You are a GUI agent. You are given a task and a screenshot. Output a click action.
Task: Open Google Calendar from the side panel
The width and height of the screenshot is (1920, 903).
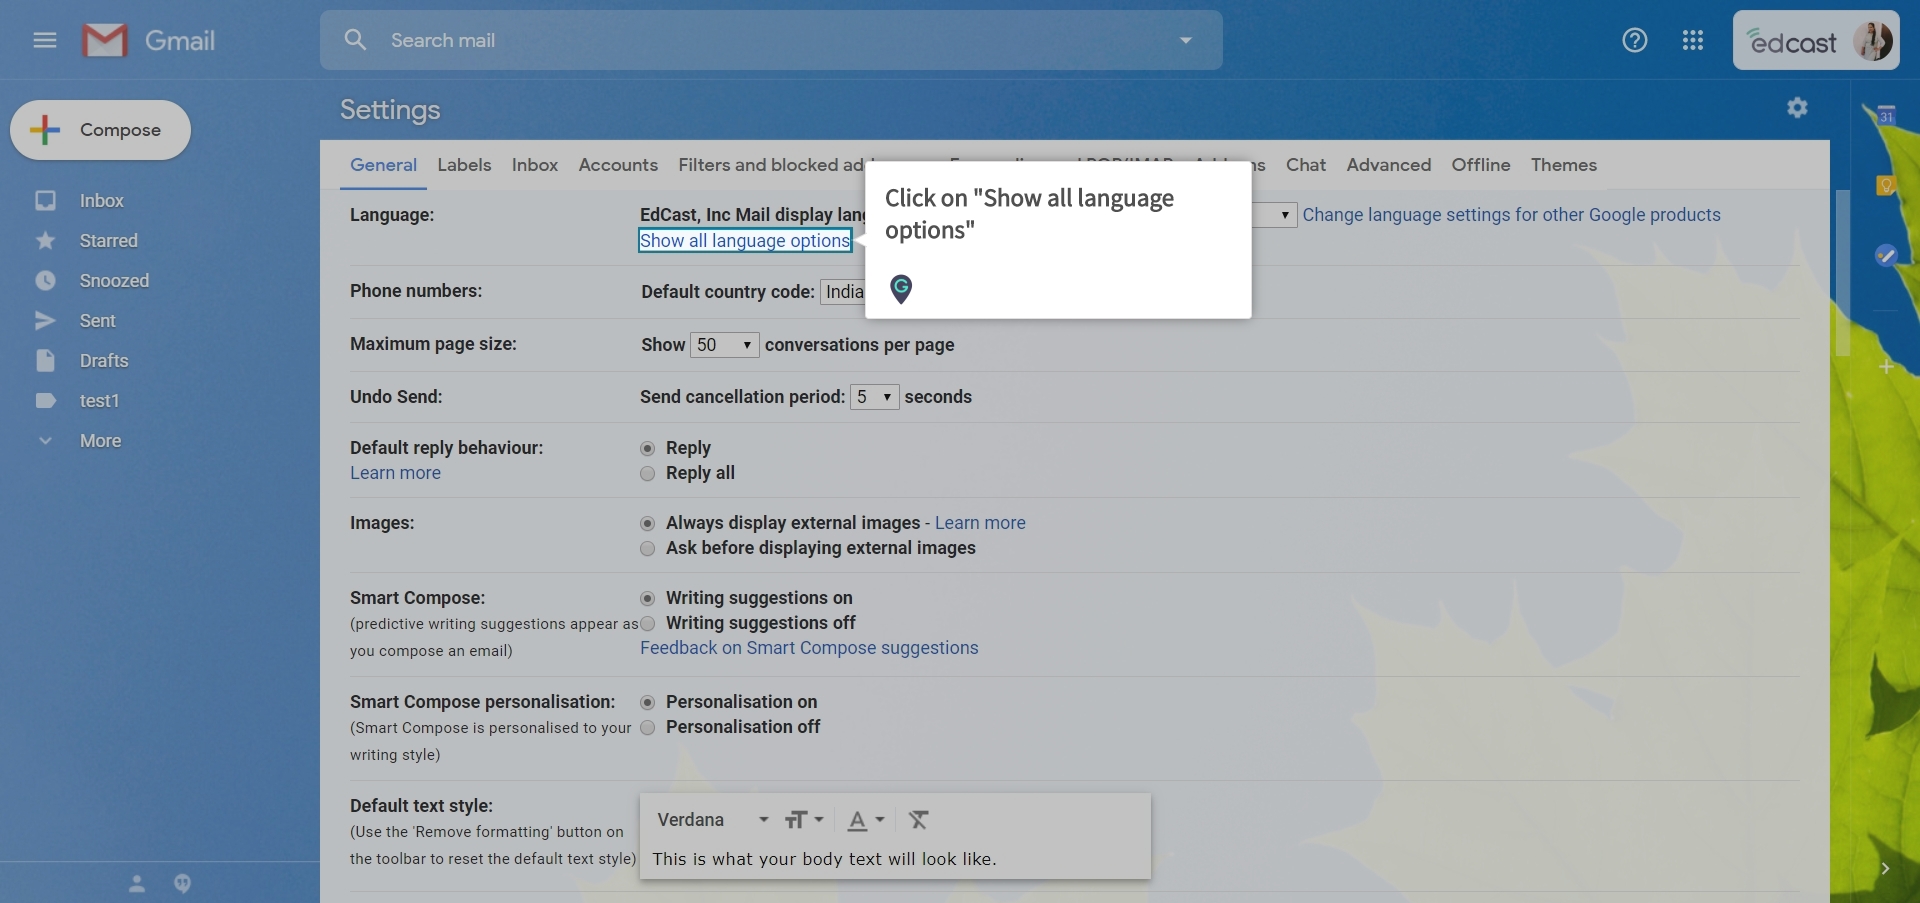1887,113
